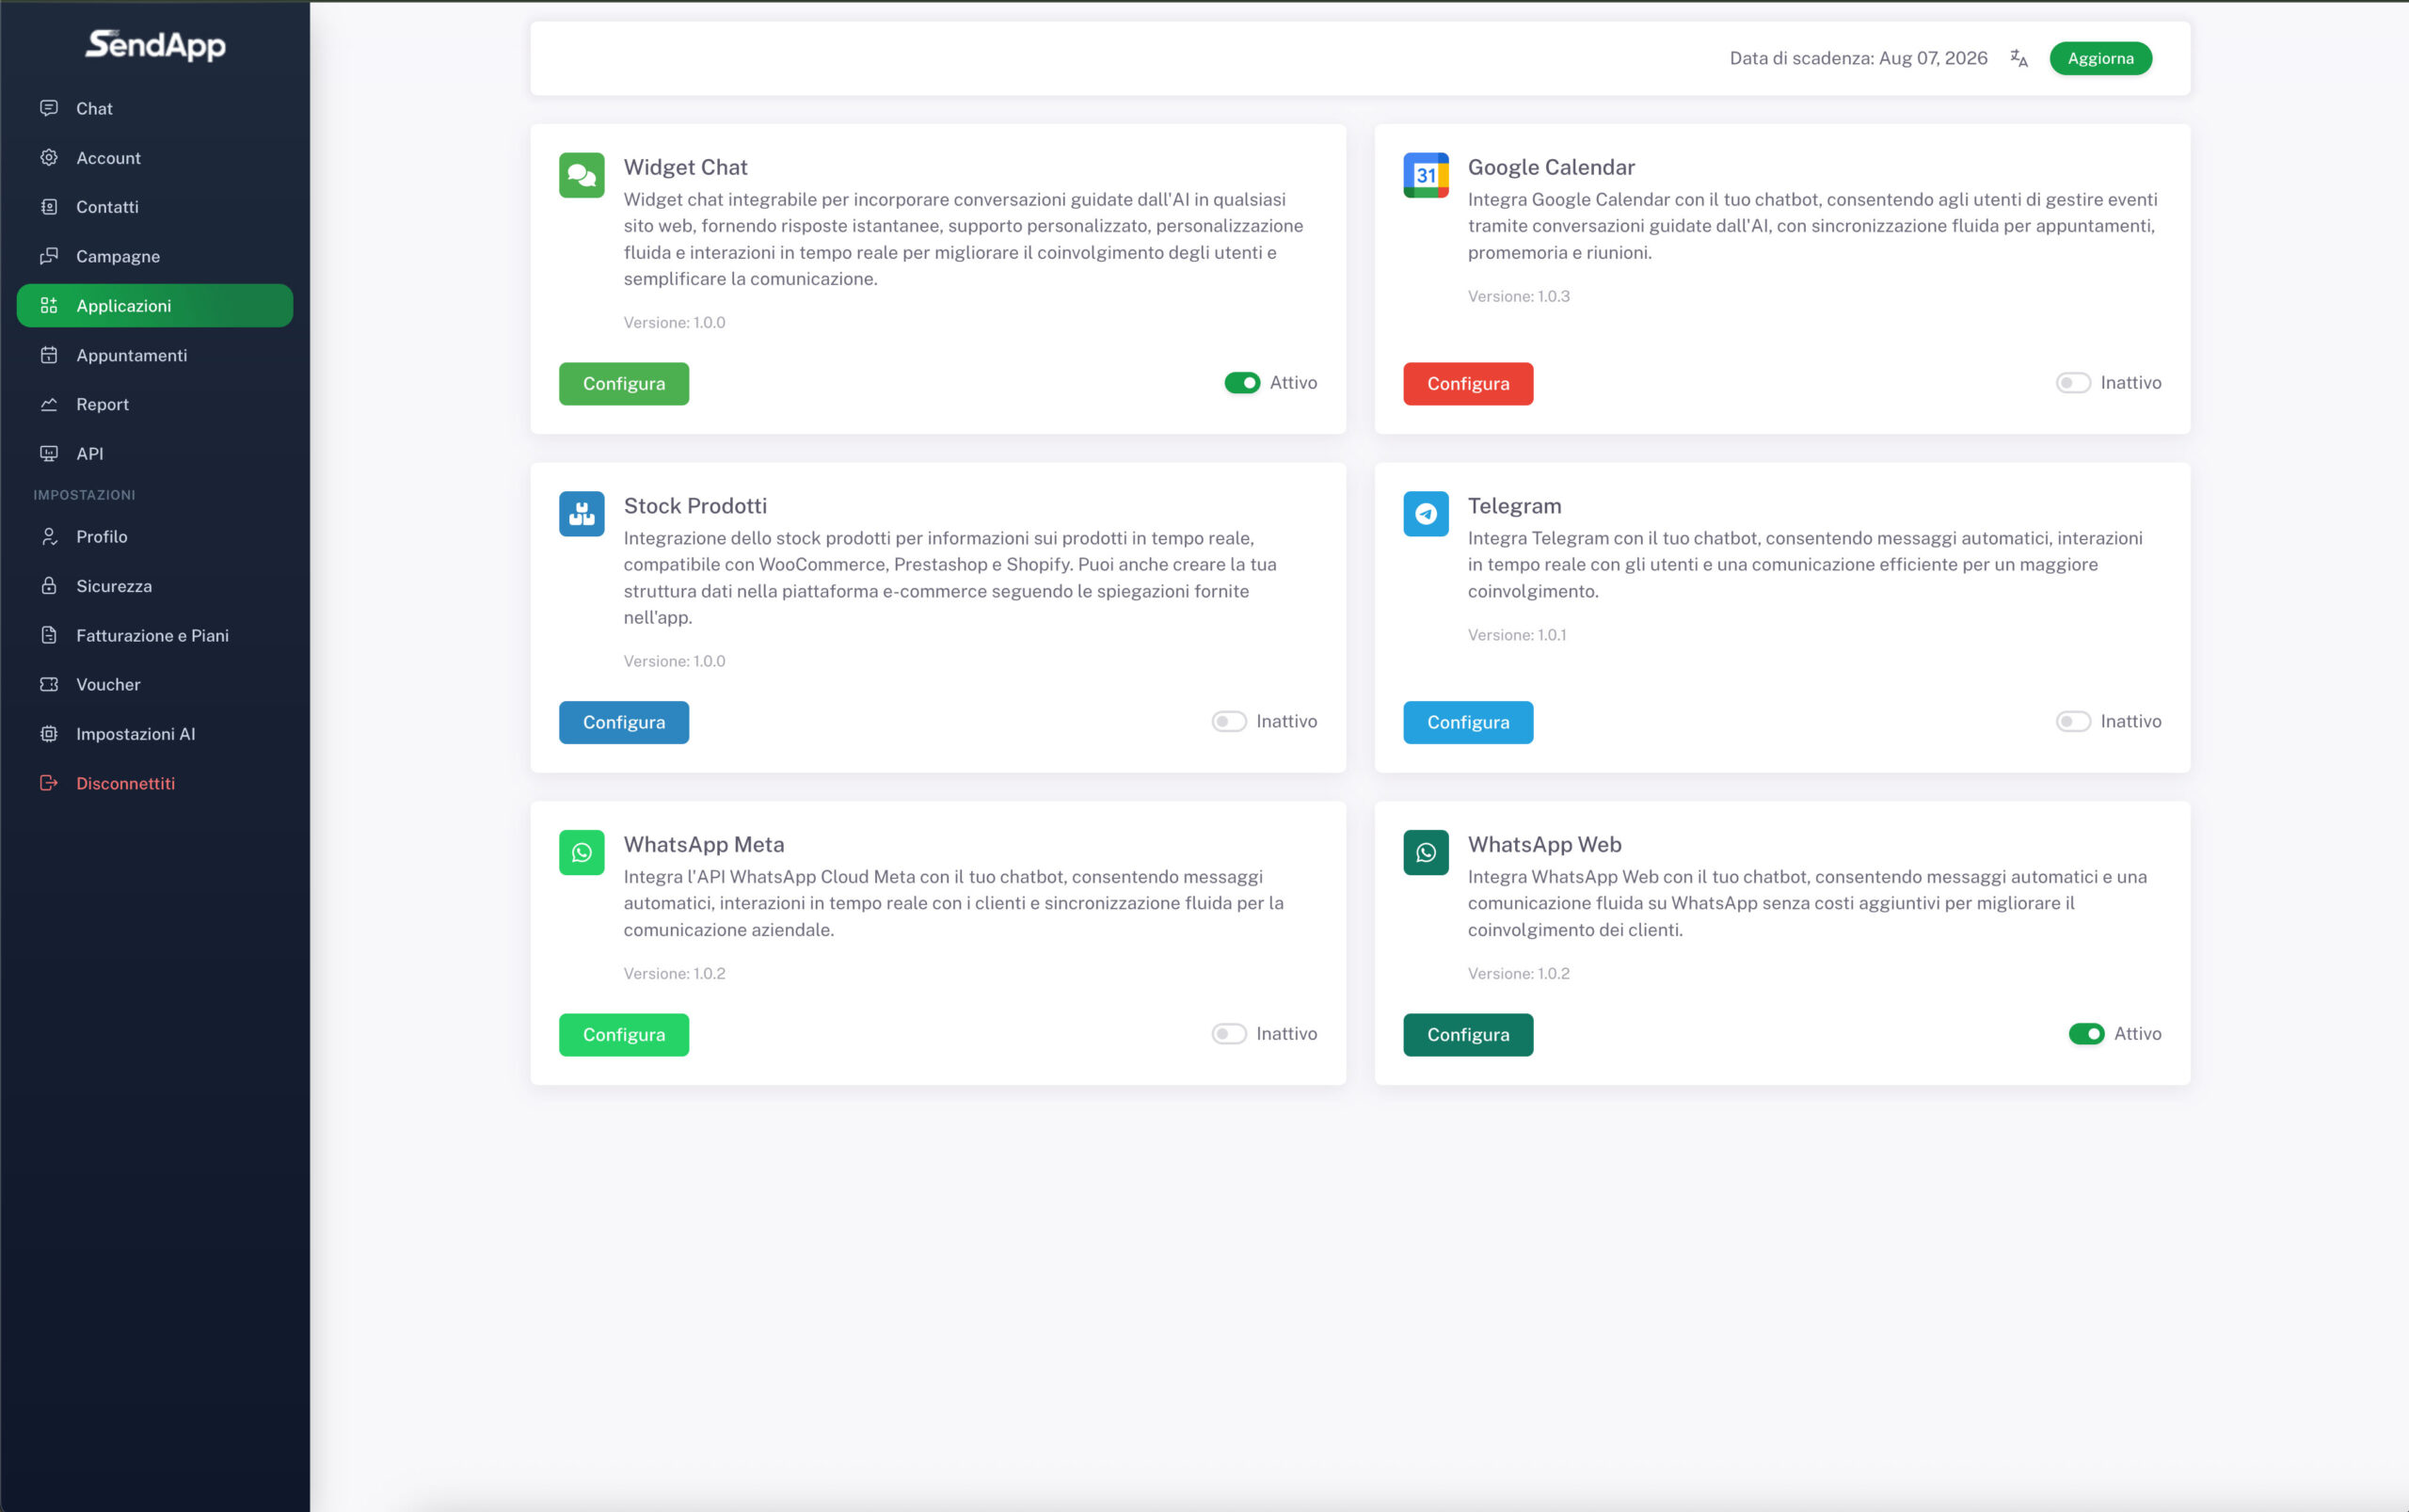The image size is (2409, 1512).
Task: Click Configura under Telegram
Action: (x=1468, y=722)
